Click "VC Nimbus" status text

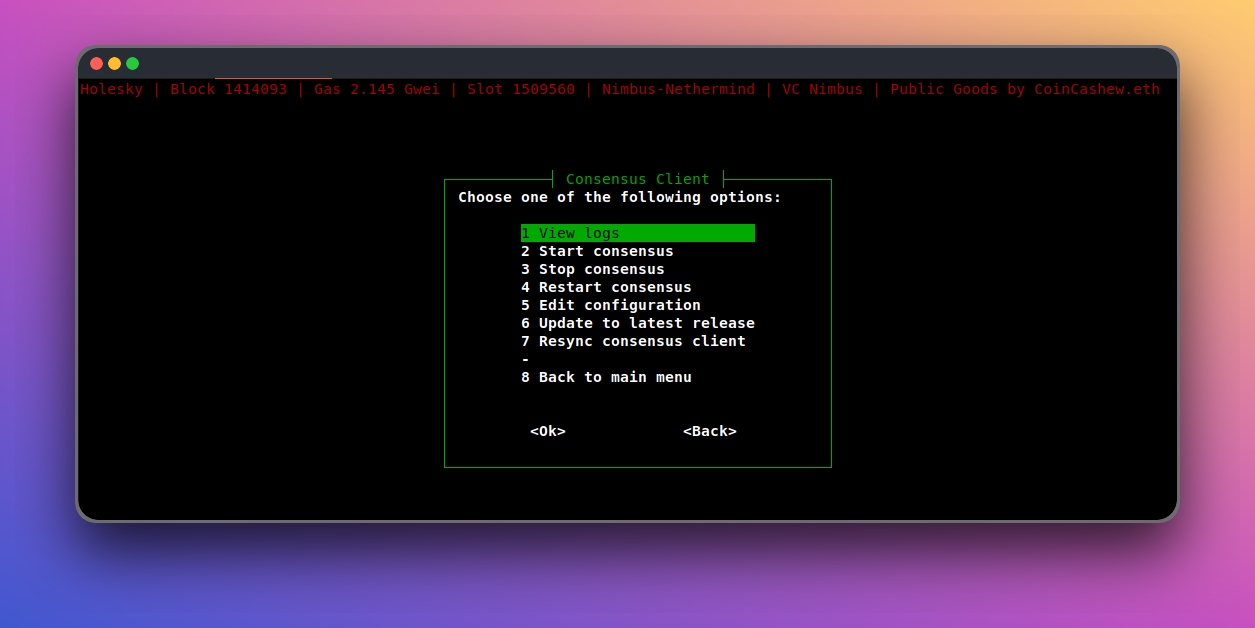coord(822,89)
